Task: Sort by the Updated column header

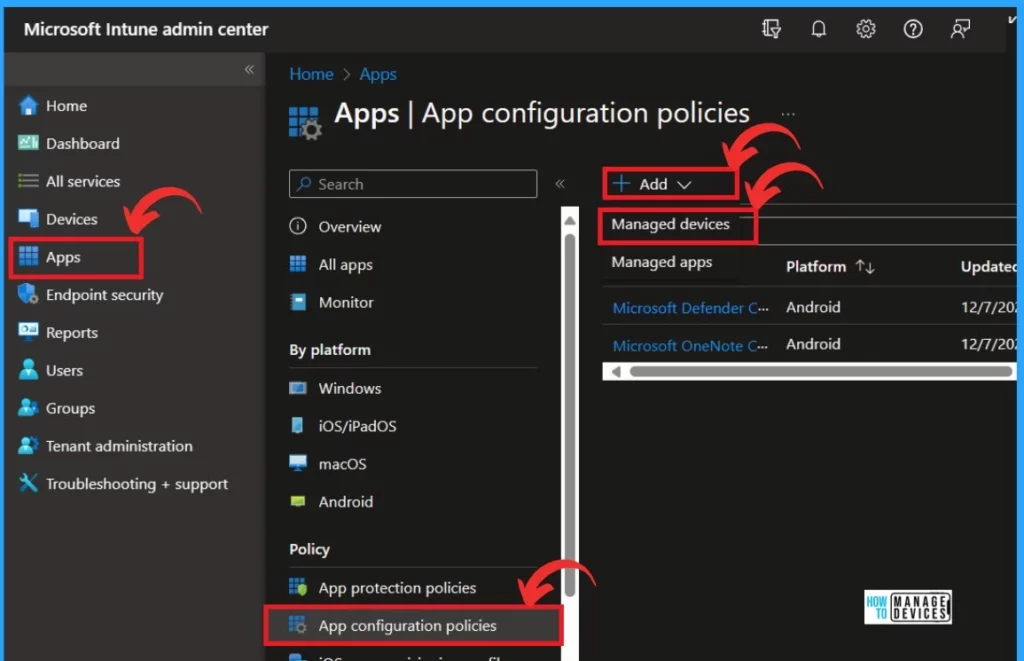Action: tap(989, 266)
